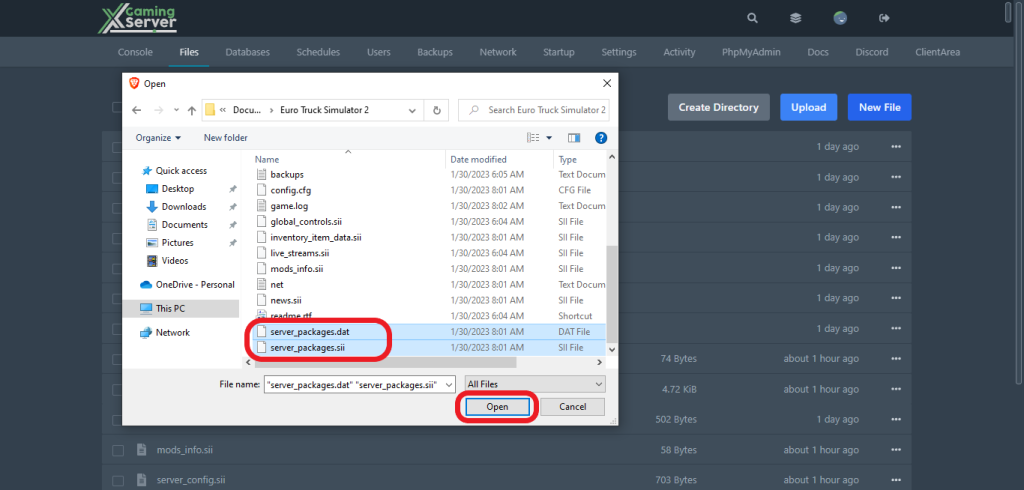Click the Open button in dialog
Viewport: 1024px width, 490px height.
point(497,407)
